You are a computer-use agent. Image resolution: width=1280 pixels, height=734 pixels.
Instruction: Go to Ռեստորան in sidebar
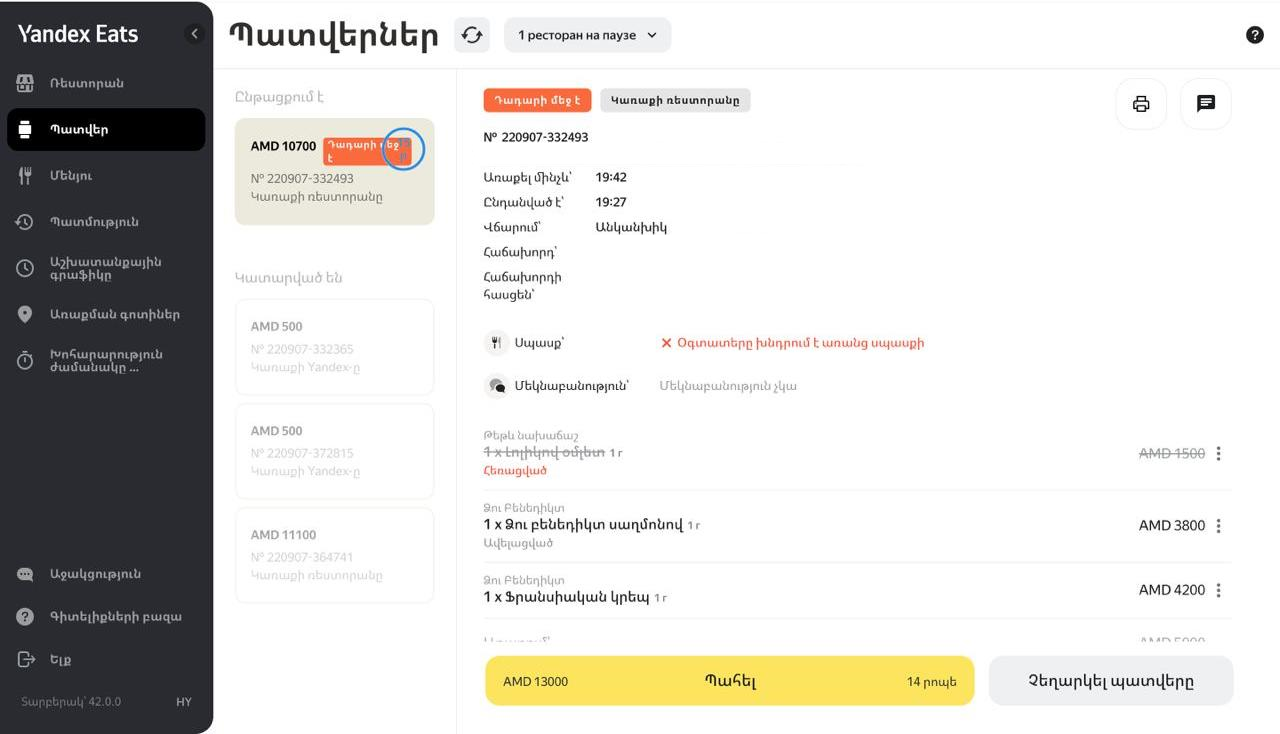(x=87, y=83)
